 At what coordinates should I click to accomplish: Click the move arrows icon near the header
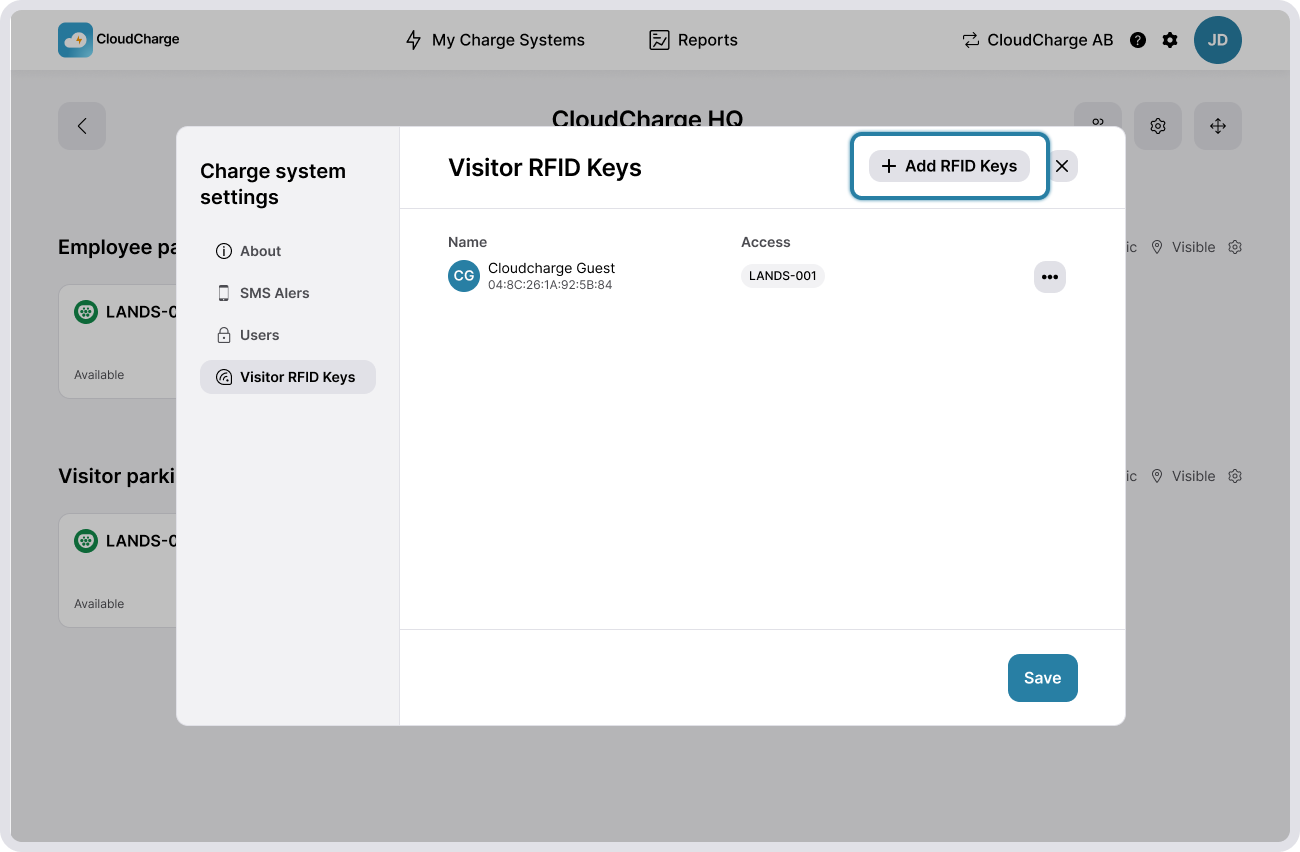pyautogui.click(x=1217, y=126)
